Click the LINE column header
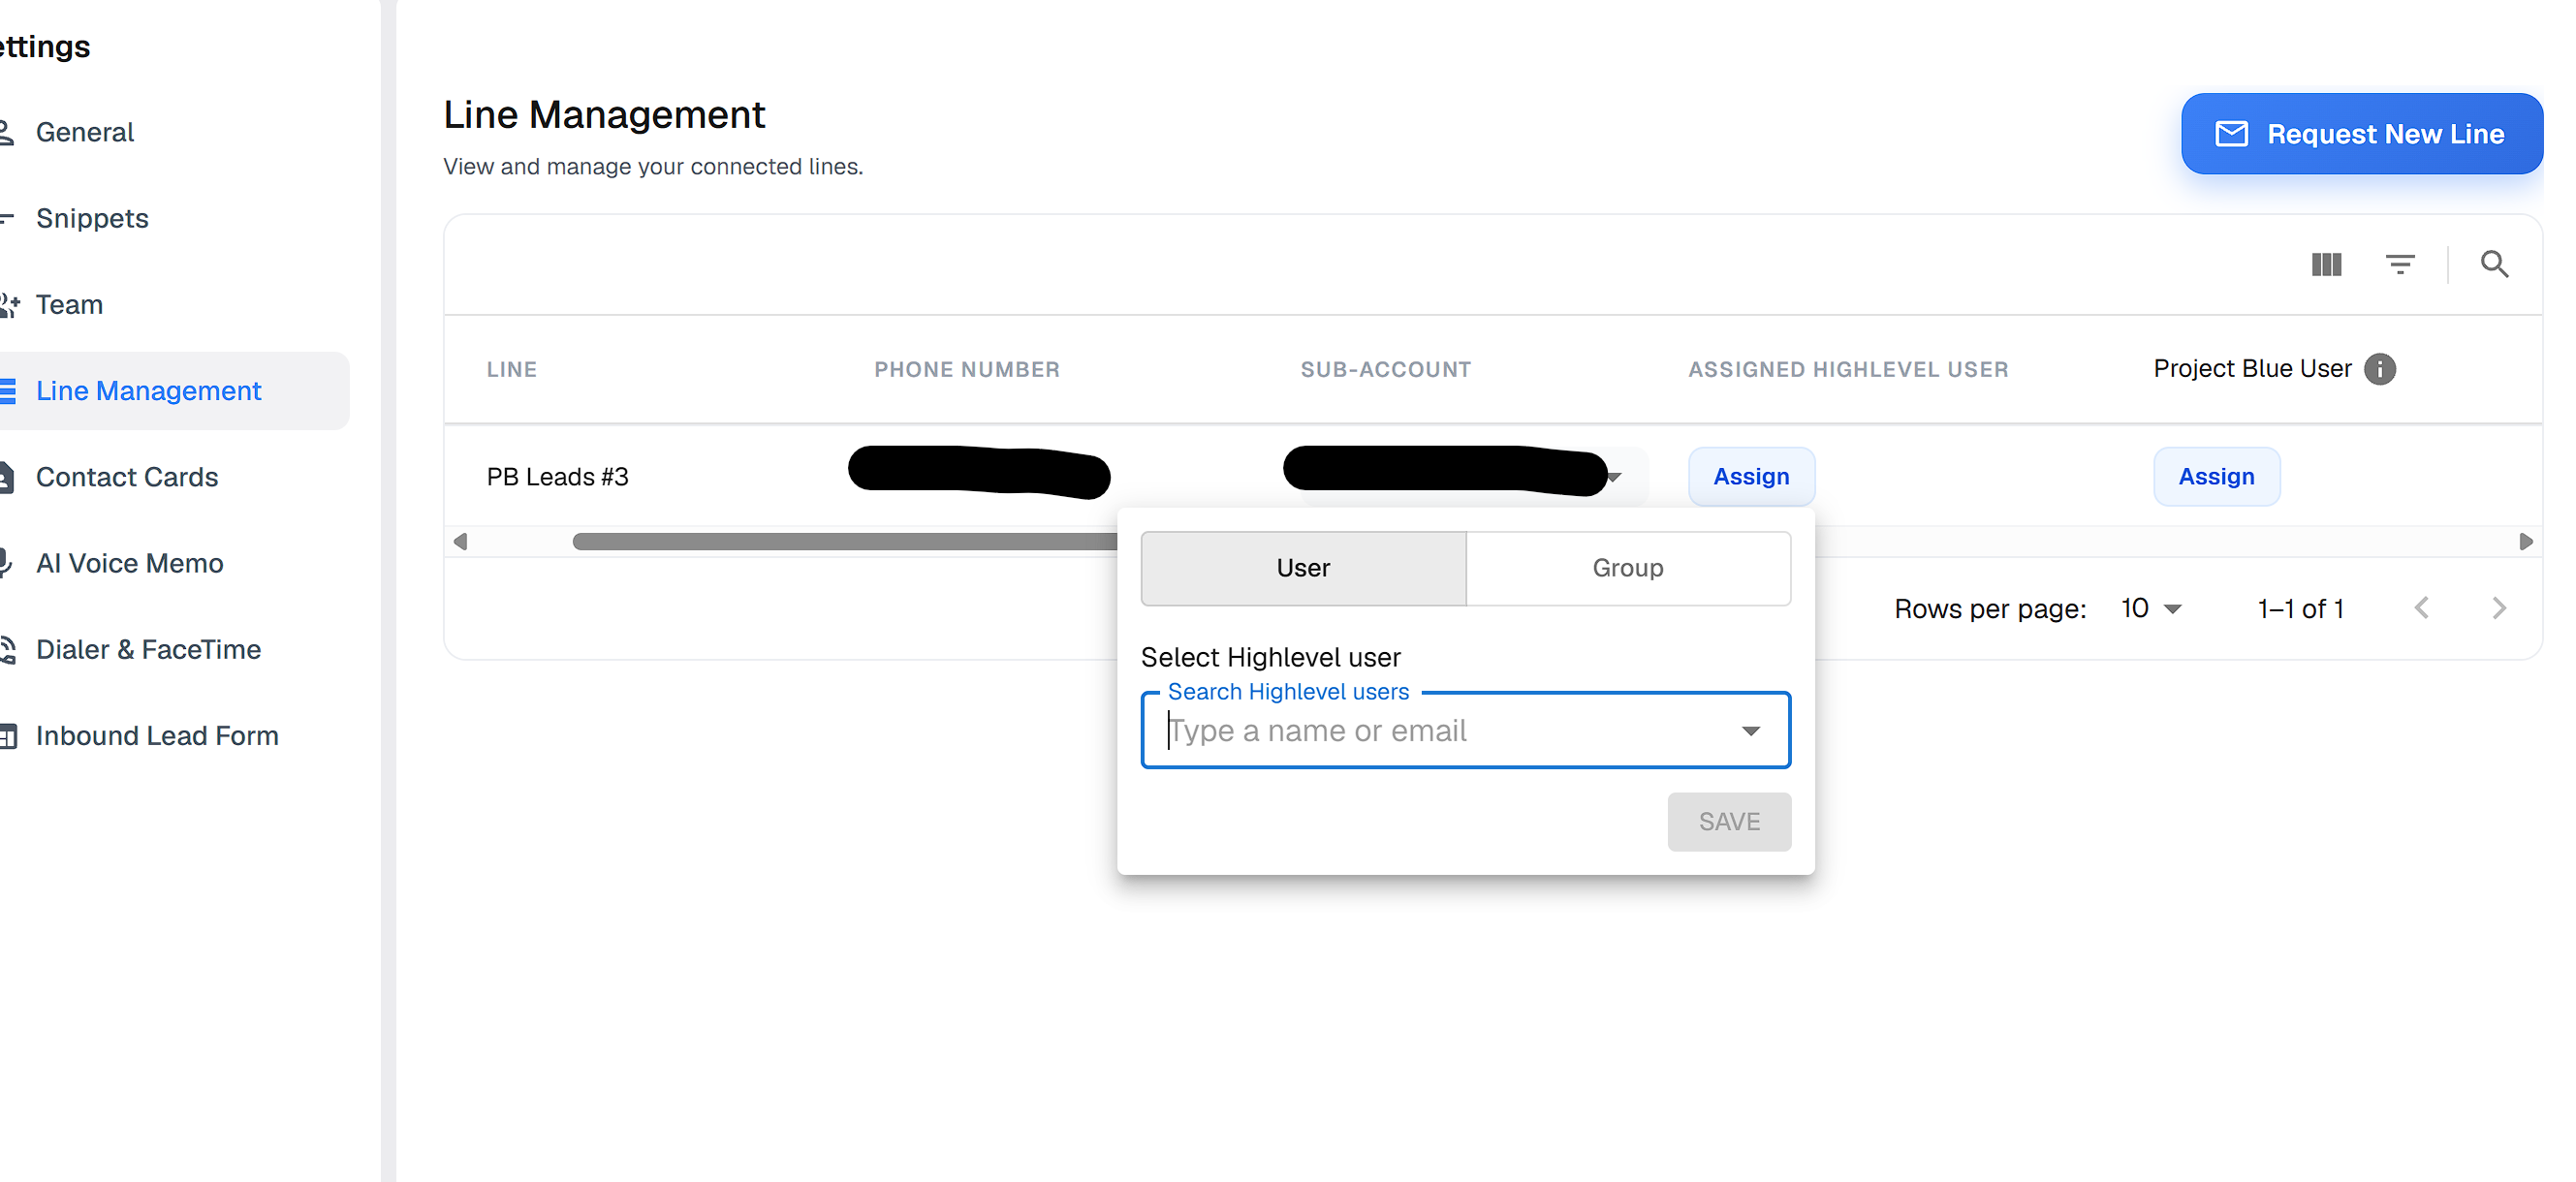The image size is (2576, 1182). click(512, 369)
